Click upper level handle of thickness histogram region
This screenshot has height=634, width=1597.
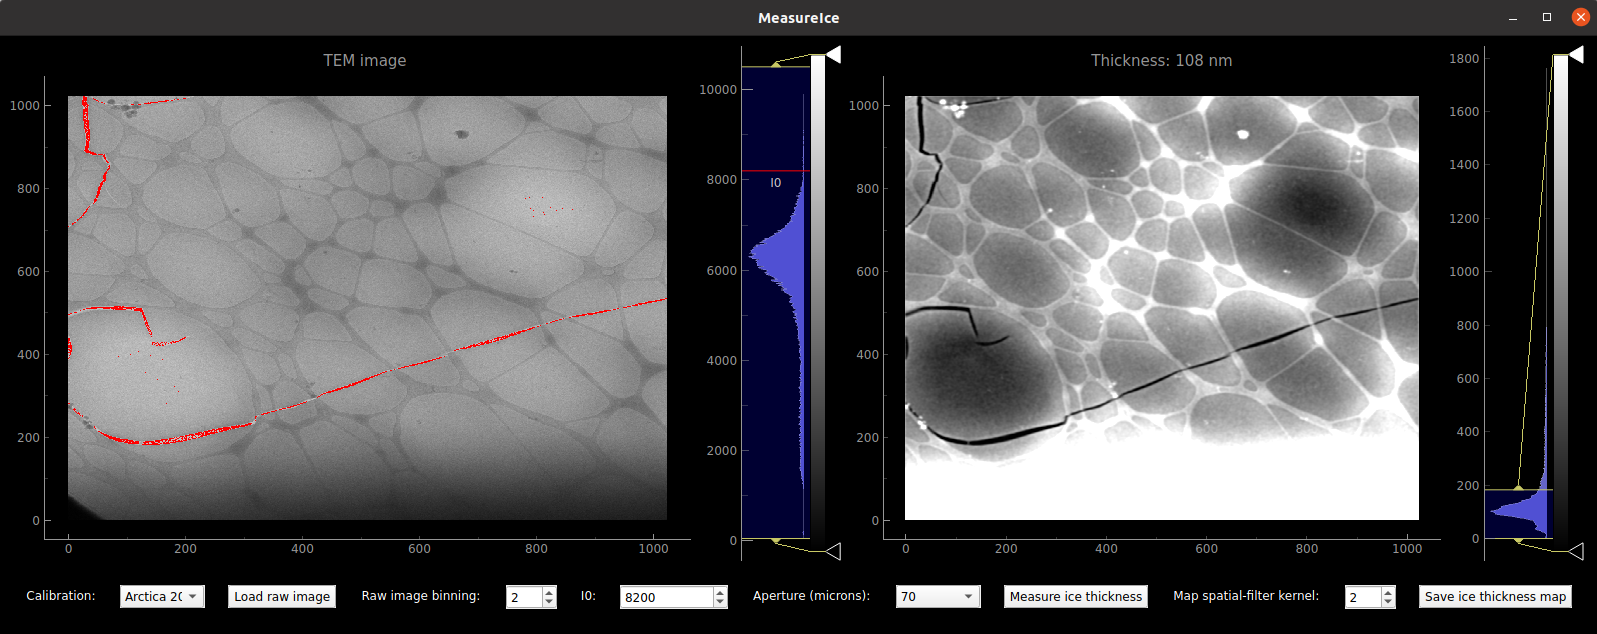pos(1518,488)
